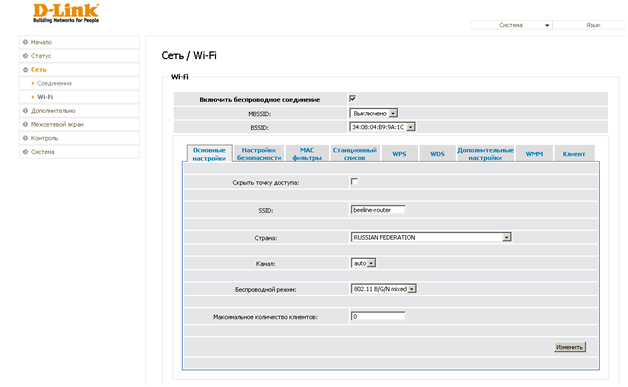Open the Контроль sidebar section

[79, 138]
